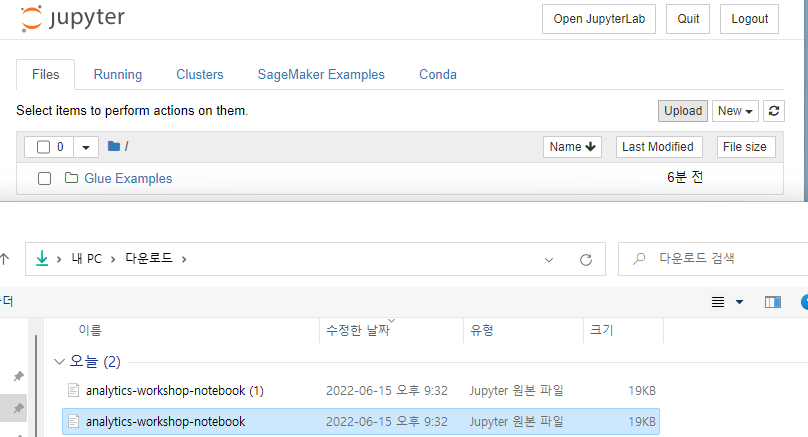Click the green download arrow icon in Explorer address bar
Viewport: 808px width, 437px height.
[42, 258]
